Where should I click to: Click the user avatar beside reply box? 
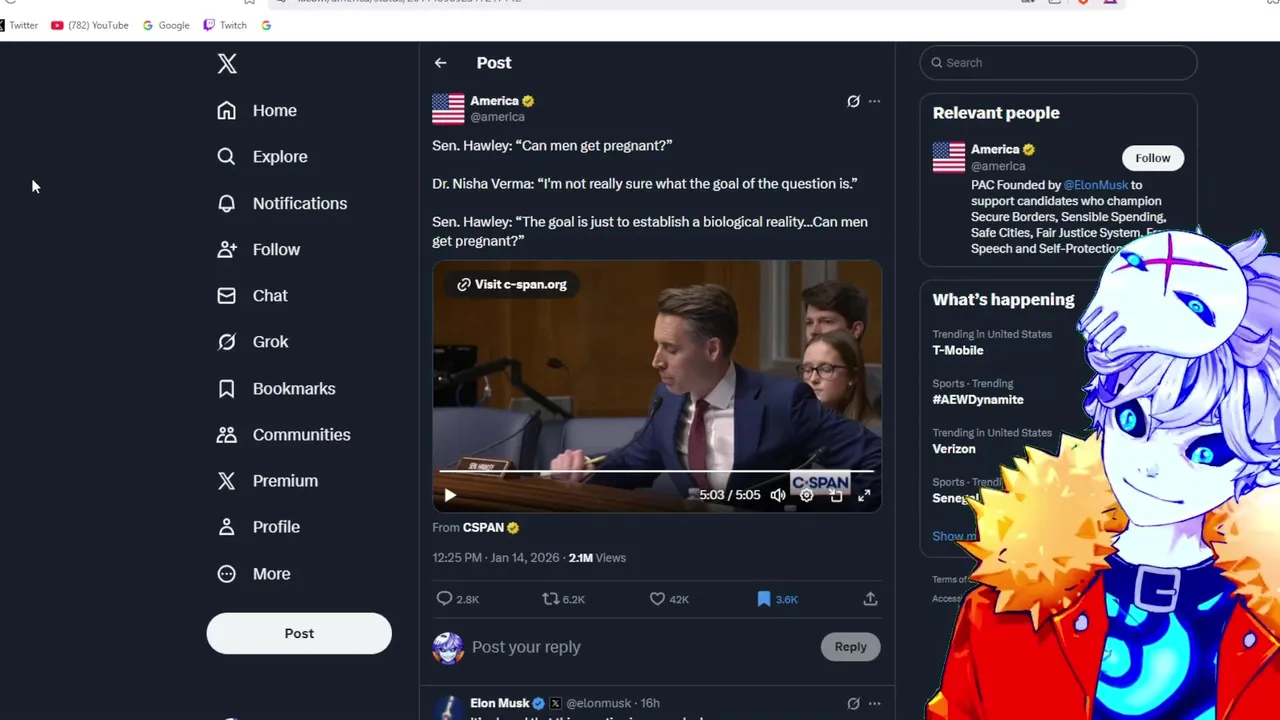[x=448, y=647]
